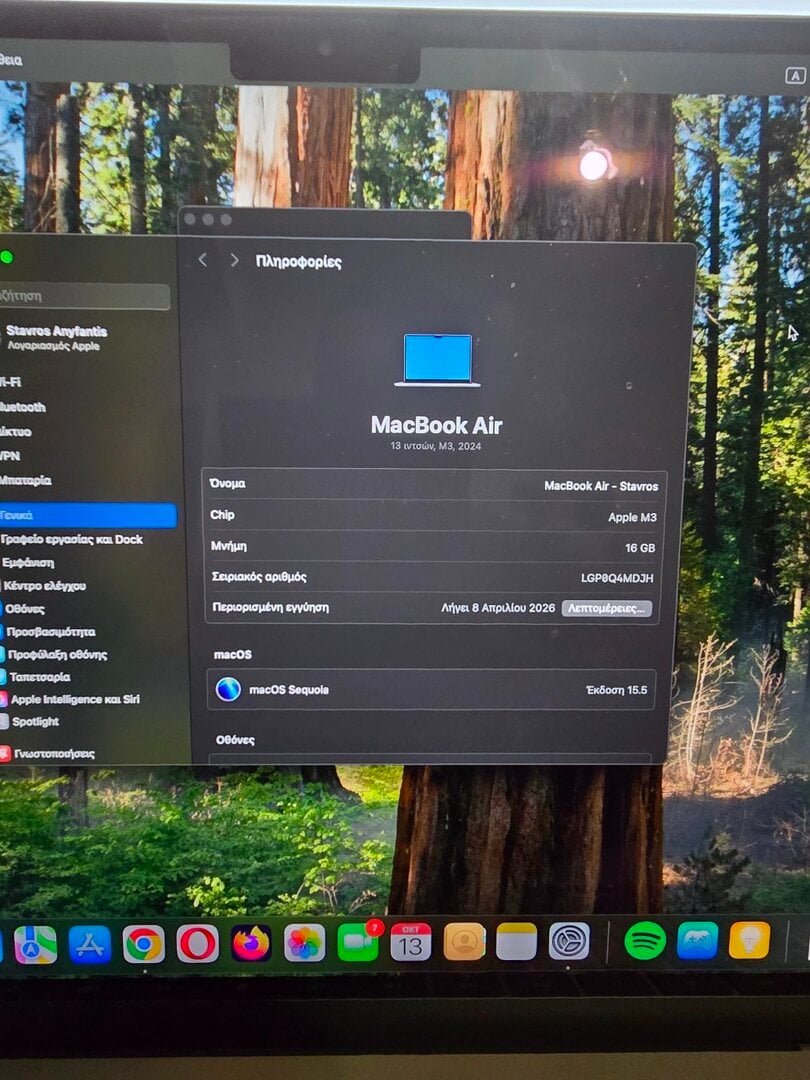Click the serial number LGP6Q4MDJH
This screenshot has height=1080, width=810.
[617, 578]
